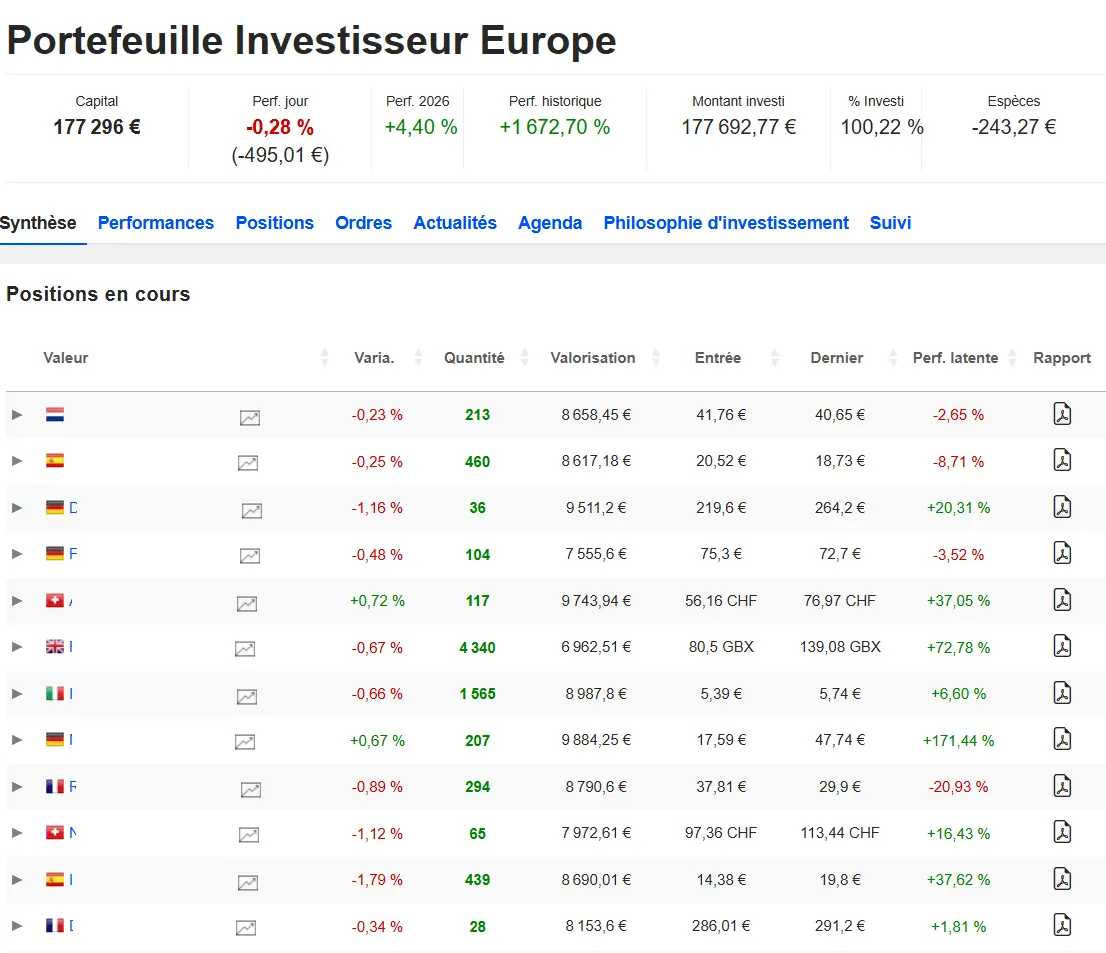Open PDF report for the +37,62 % position

pos(1062,879)
